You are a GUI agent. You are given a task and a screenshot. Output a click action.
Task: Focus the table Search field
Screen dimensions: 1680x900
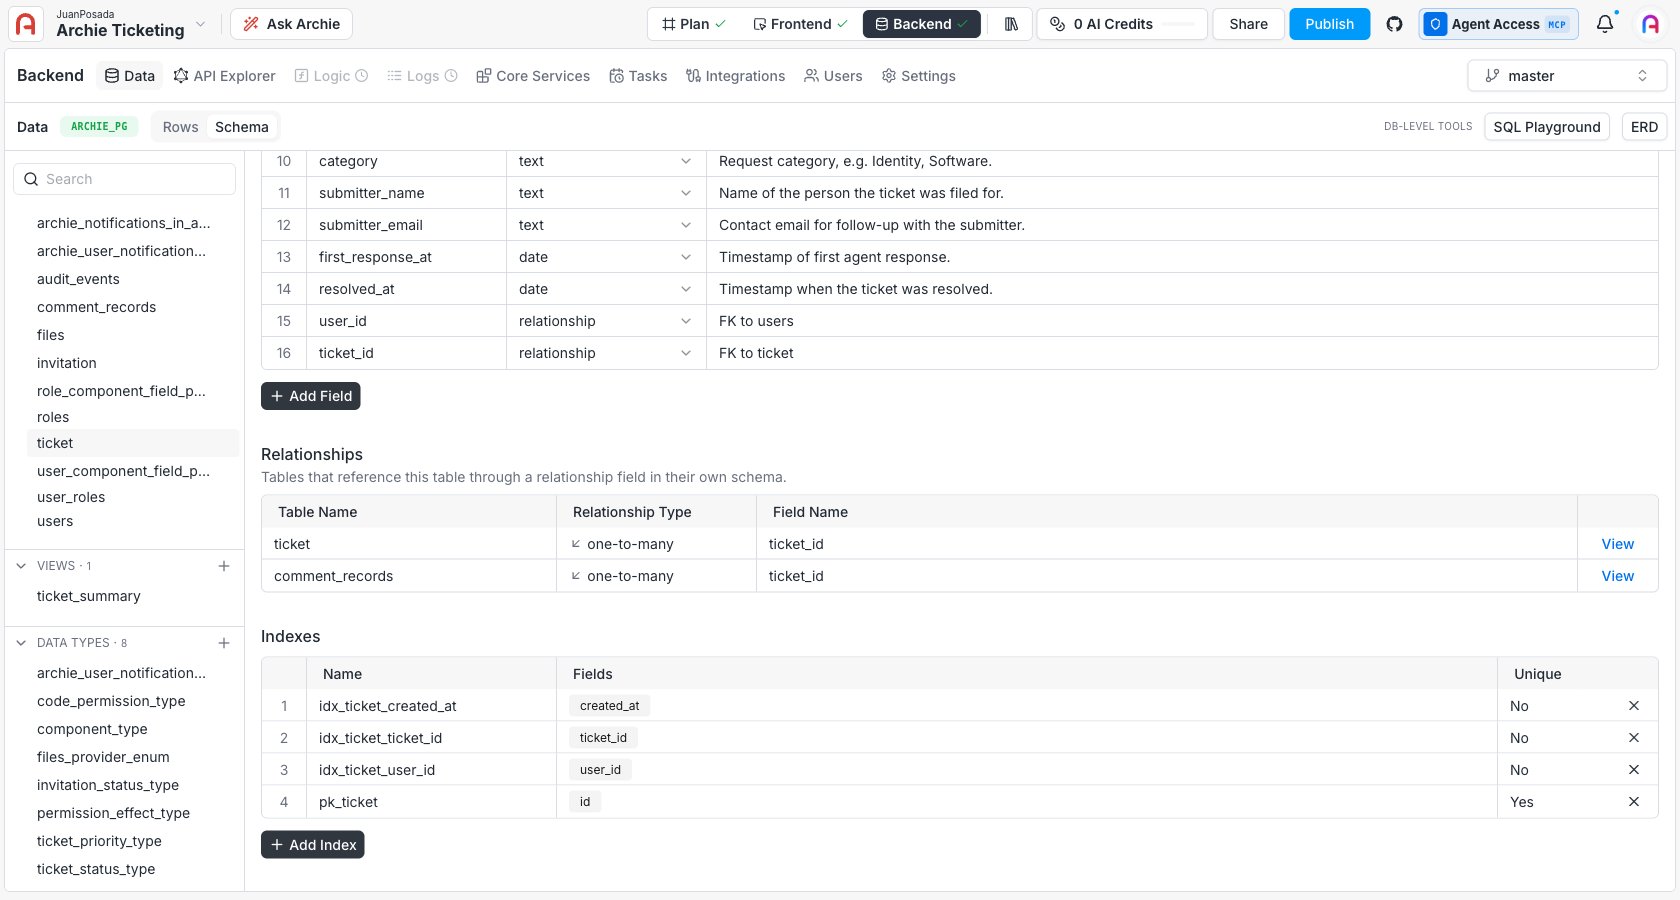(x=125, y=179)
